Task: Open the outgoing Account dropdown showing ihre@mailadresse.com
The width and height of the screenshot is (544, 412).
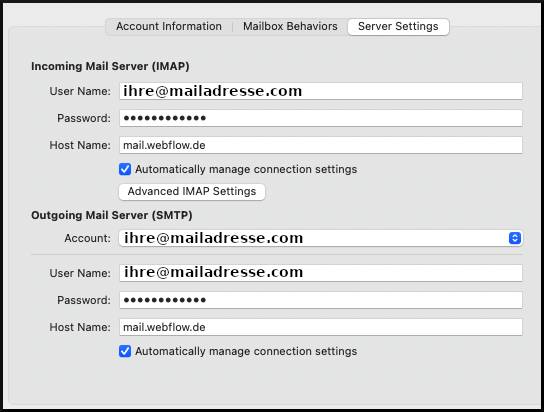Action: click(321, 238)
